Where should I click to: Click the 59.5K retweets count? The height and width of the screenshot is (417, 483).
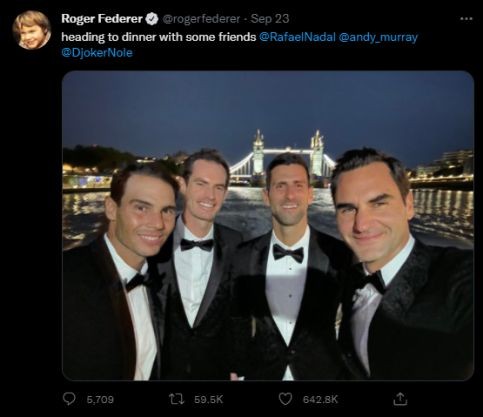[x=209, y=399]
